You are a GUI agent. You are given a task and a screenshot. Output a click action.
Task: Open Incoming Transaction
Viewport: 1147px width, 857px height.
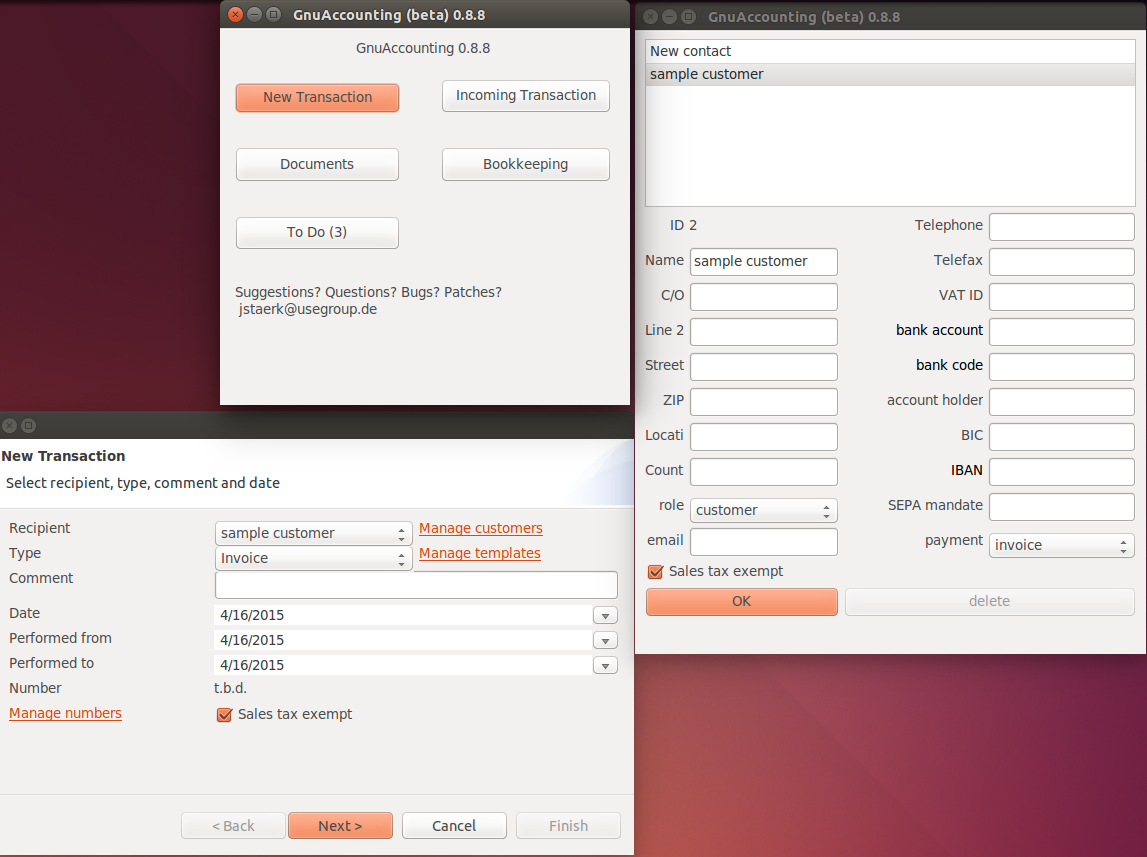[x=525, y=96]
